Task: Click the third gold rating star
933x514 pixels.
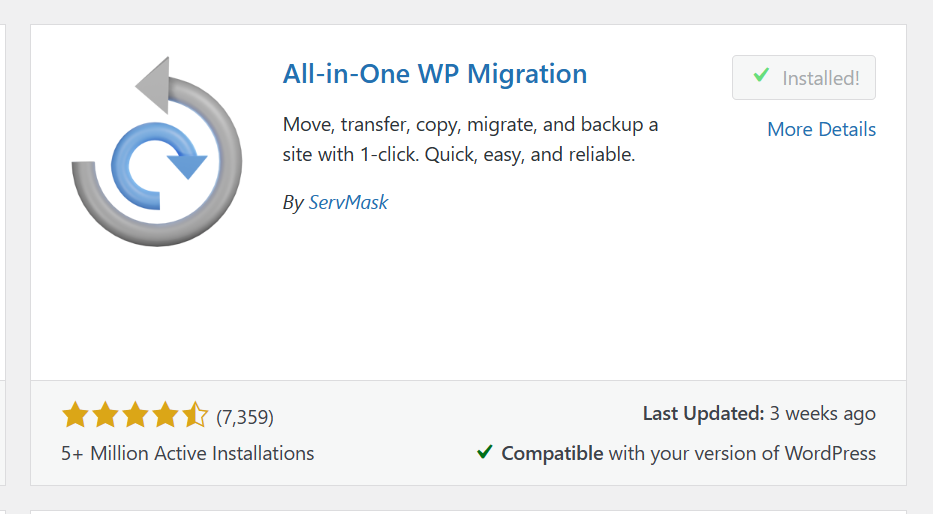Action: pyautogui.click(x=135, y=415)
